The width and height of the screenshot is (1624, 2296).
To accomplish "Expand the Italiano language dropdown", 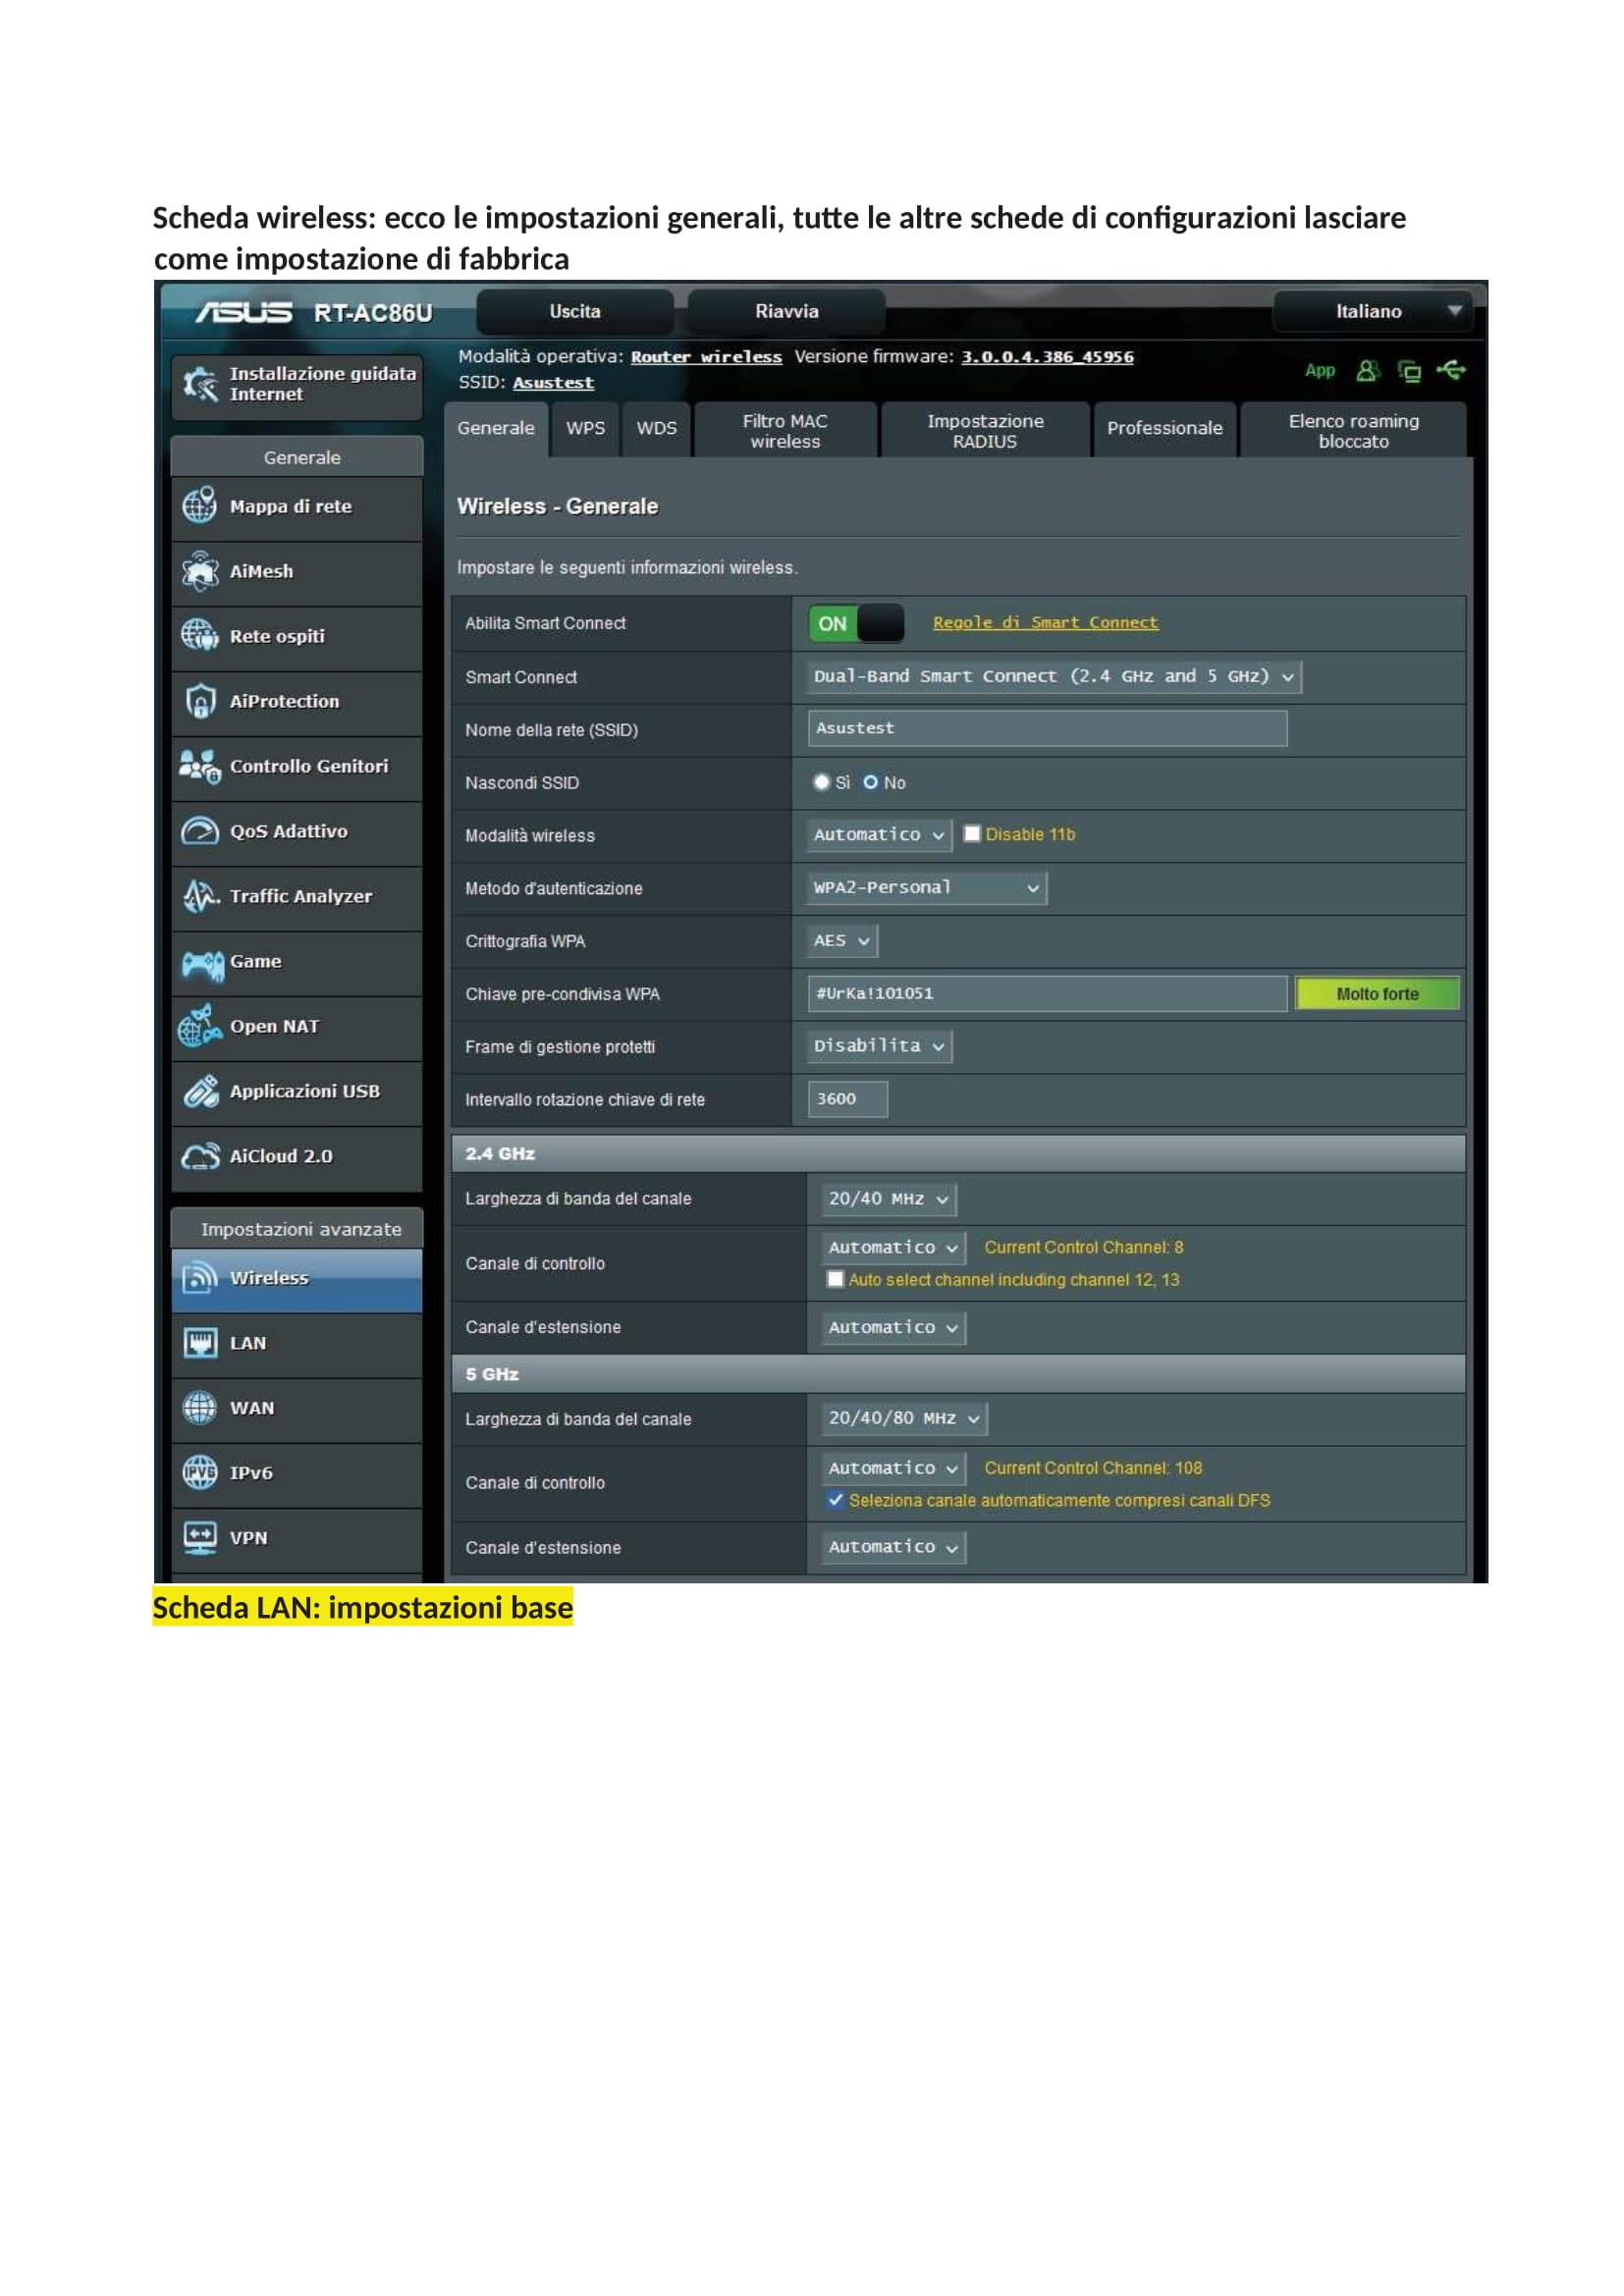I will click(x=1379, y=312).
